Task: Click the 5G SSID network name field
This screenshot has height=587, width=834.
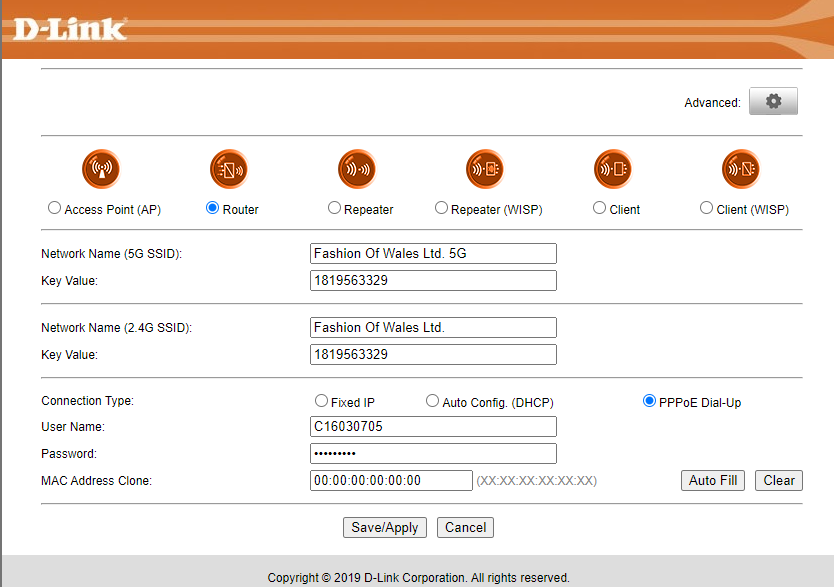Action: click(x=433, y=254)
